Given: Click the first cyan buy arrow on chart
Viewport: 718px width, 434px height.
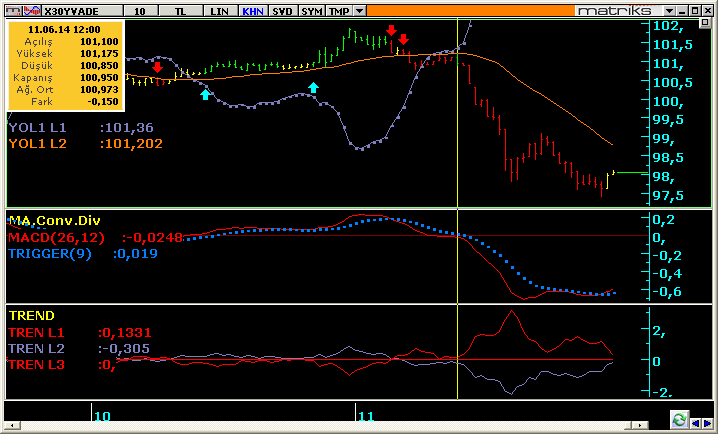Looking at the screenshot, I should (205, 94).
